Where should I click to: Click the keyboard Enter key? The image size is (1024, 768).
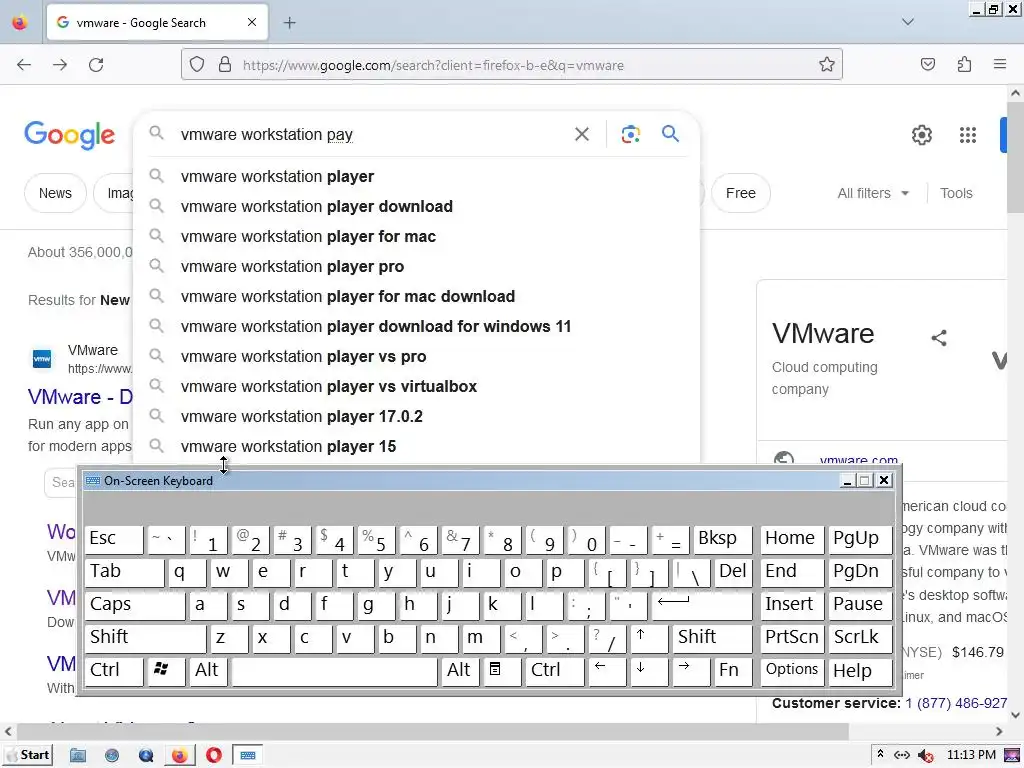coord(702,605)
